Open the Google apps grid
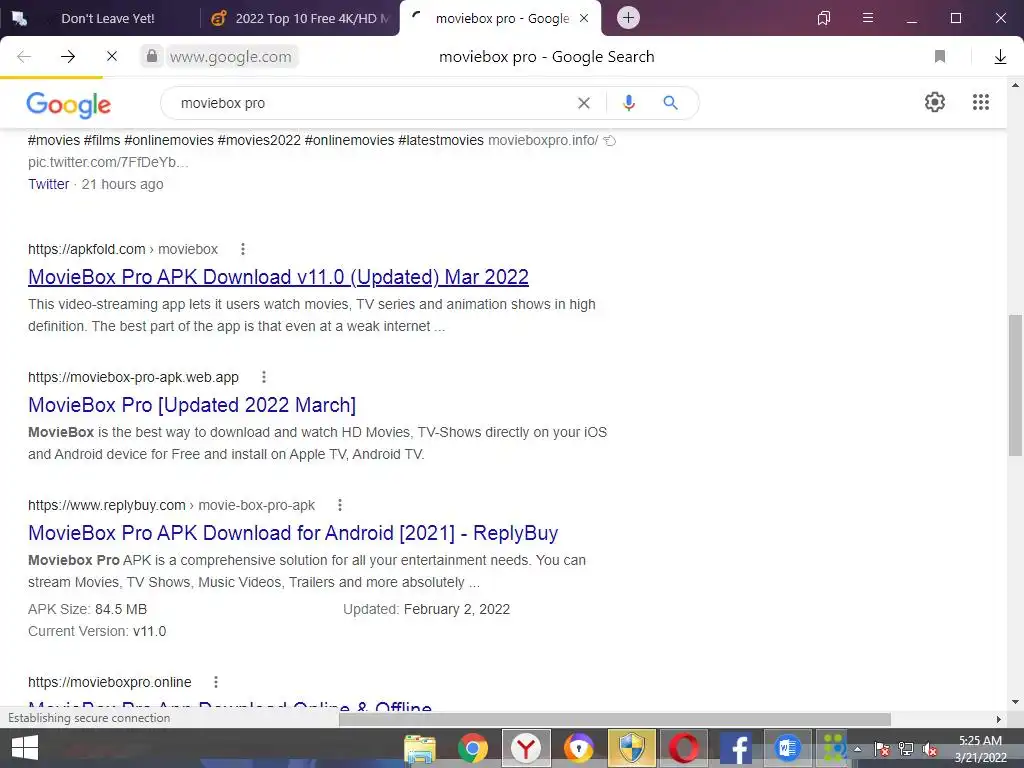The image size is (1024, 768). pos(980,102)
